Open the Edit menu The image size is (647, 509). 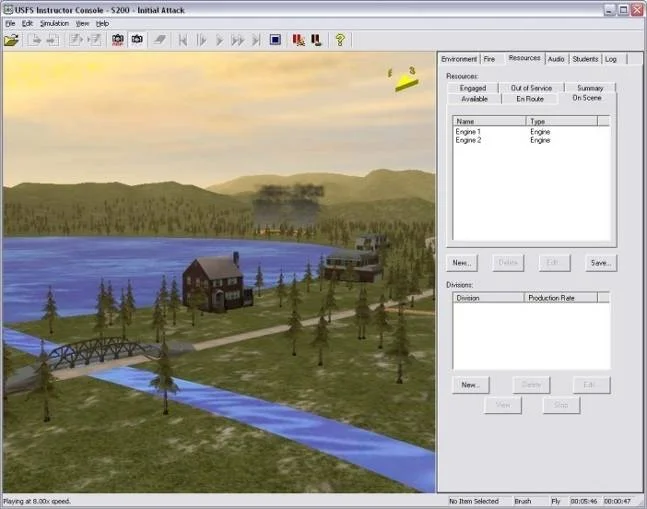(x=27, y=24)
